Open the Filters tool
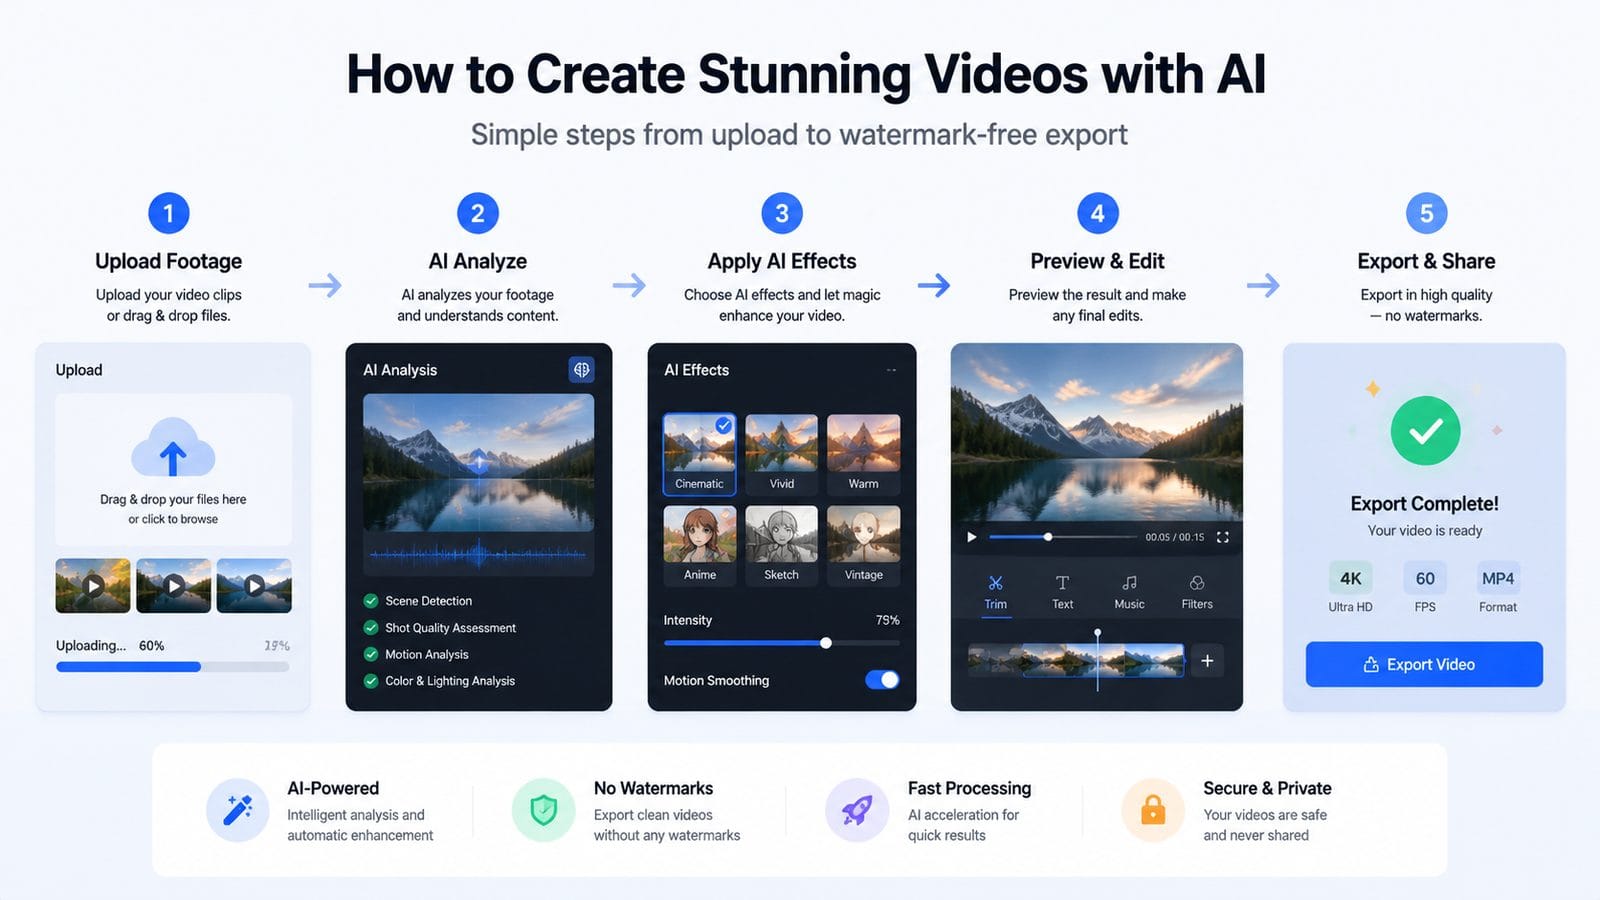 coord(1197,592)
